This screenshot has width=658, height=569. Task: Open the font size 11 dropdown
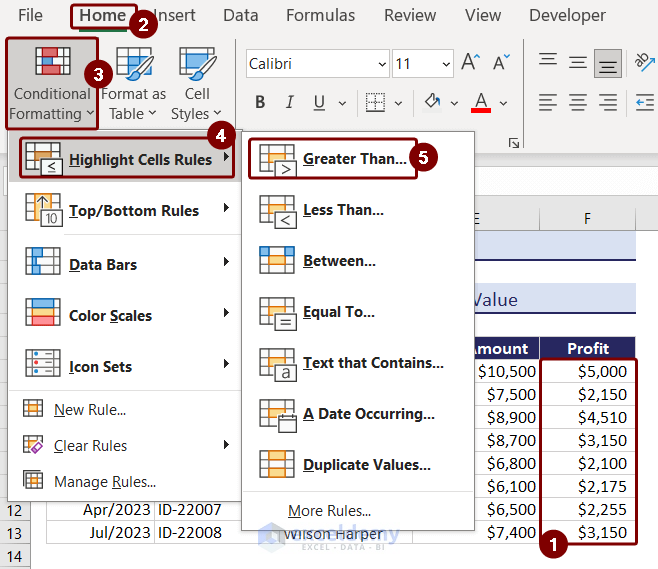click(x=446, y=64)
